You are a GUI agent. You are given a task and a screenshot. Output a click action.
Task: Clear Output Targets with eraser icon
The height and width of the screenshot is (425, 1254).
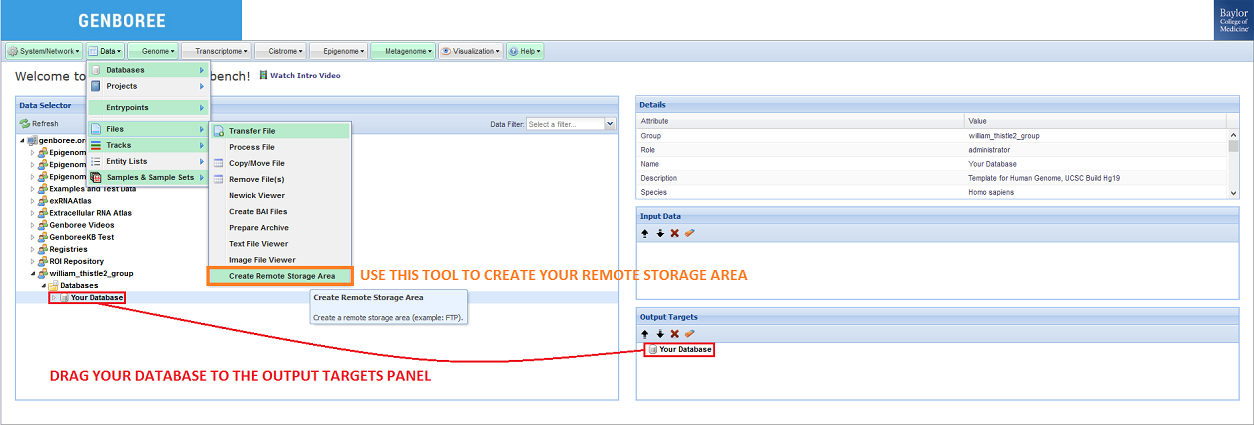pyautogui.click(x=690, y=333)
